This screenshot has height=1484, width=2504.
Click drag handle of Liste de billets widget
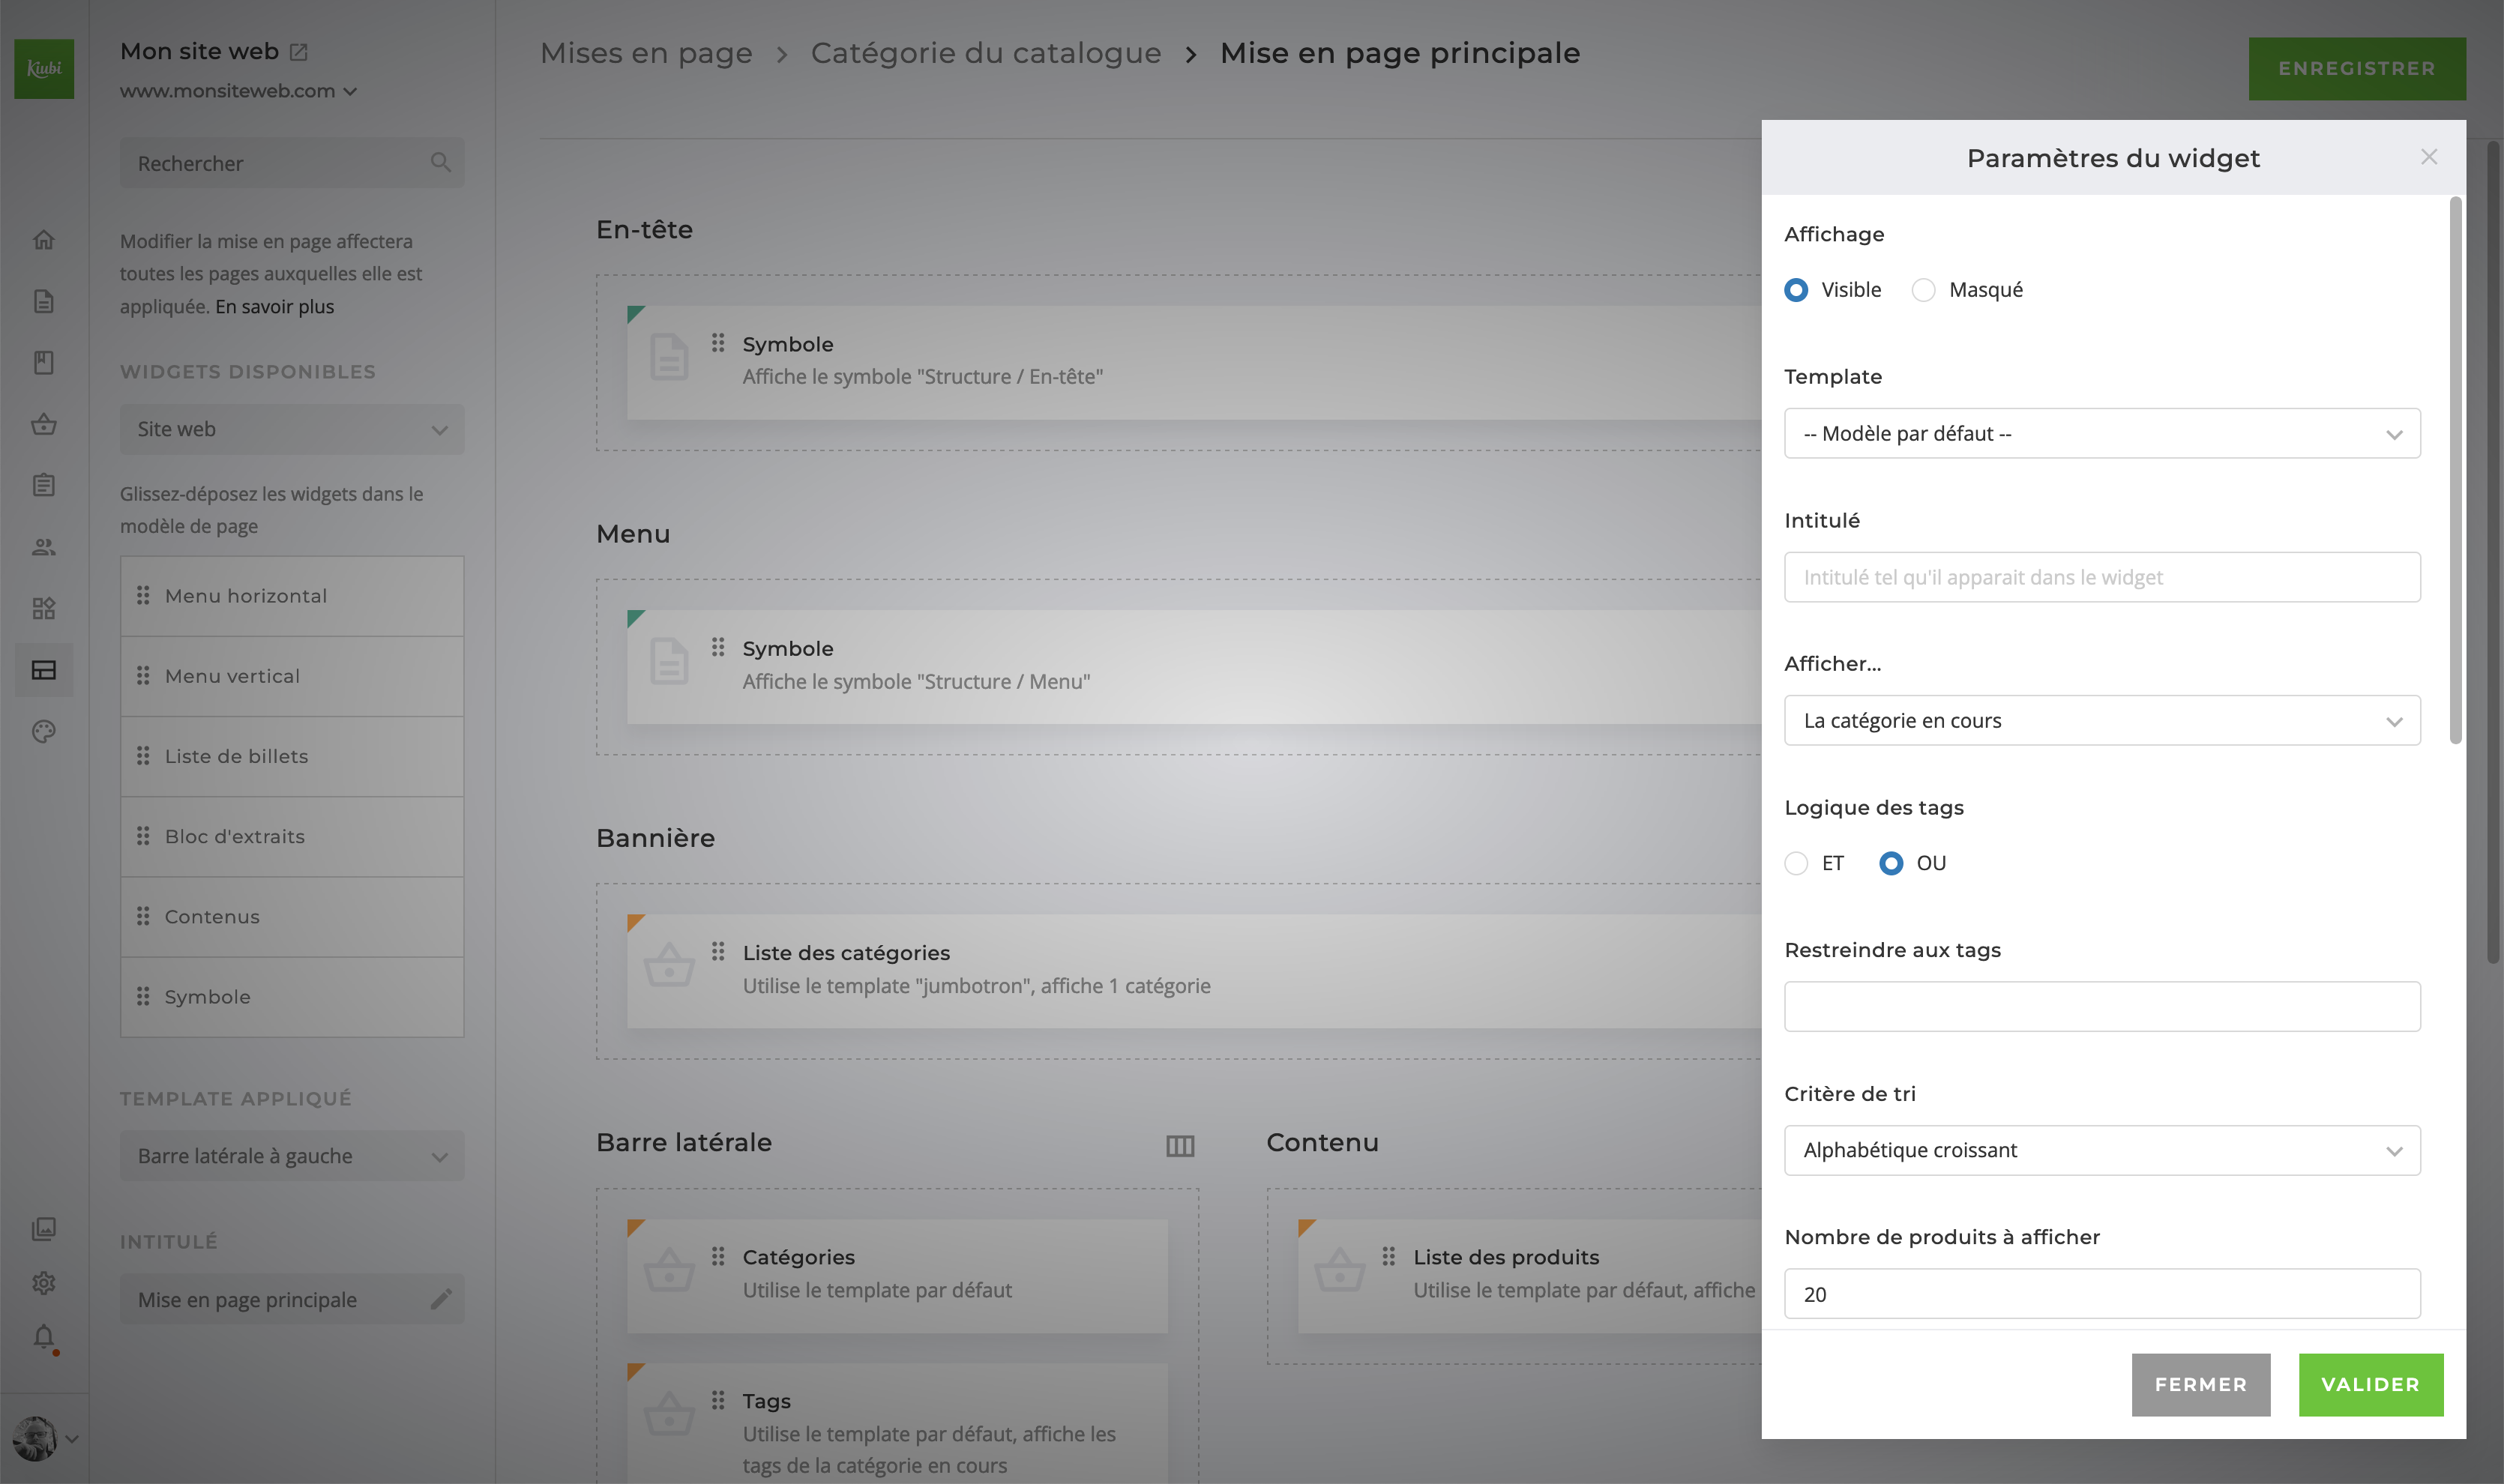pyautogui.click(x=143, y=756)
